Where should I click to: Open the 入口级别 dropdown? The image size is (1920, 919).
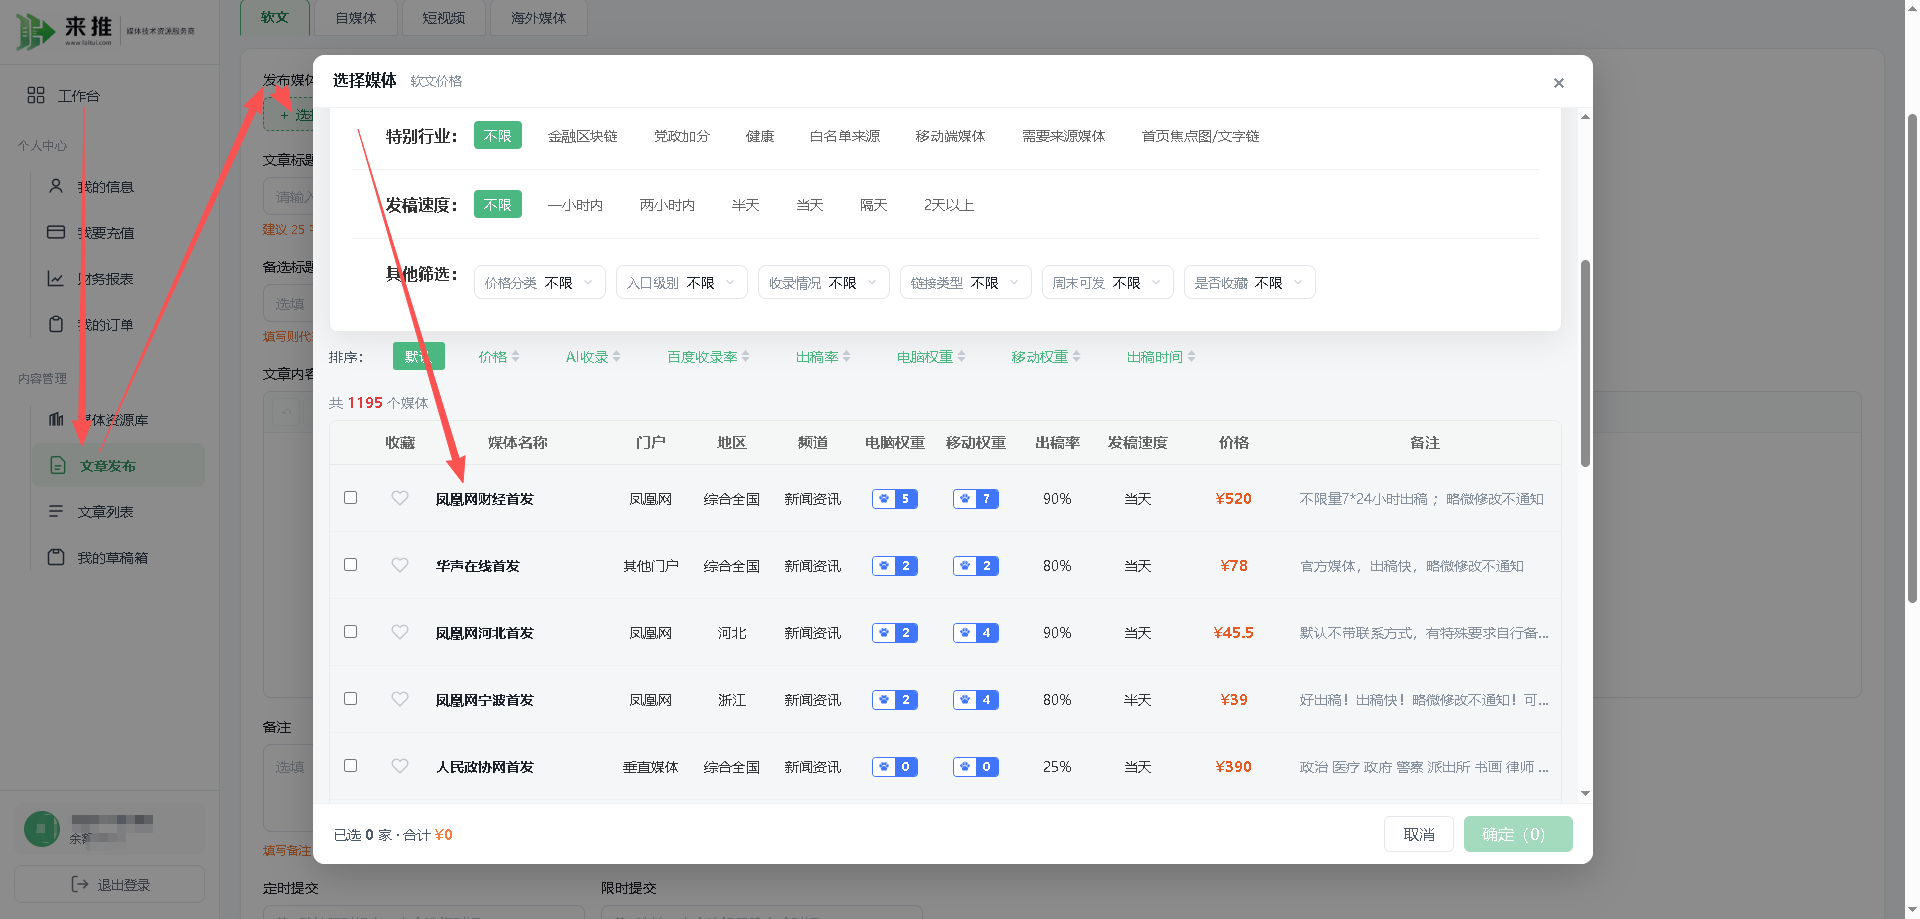pyautogui.click(x=682, y=283)
